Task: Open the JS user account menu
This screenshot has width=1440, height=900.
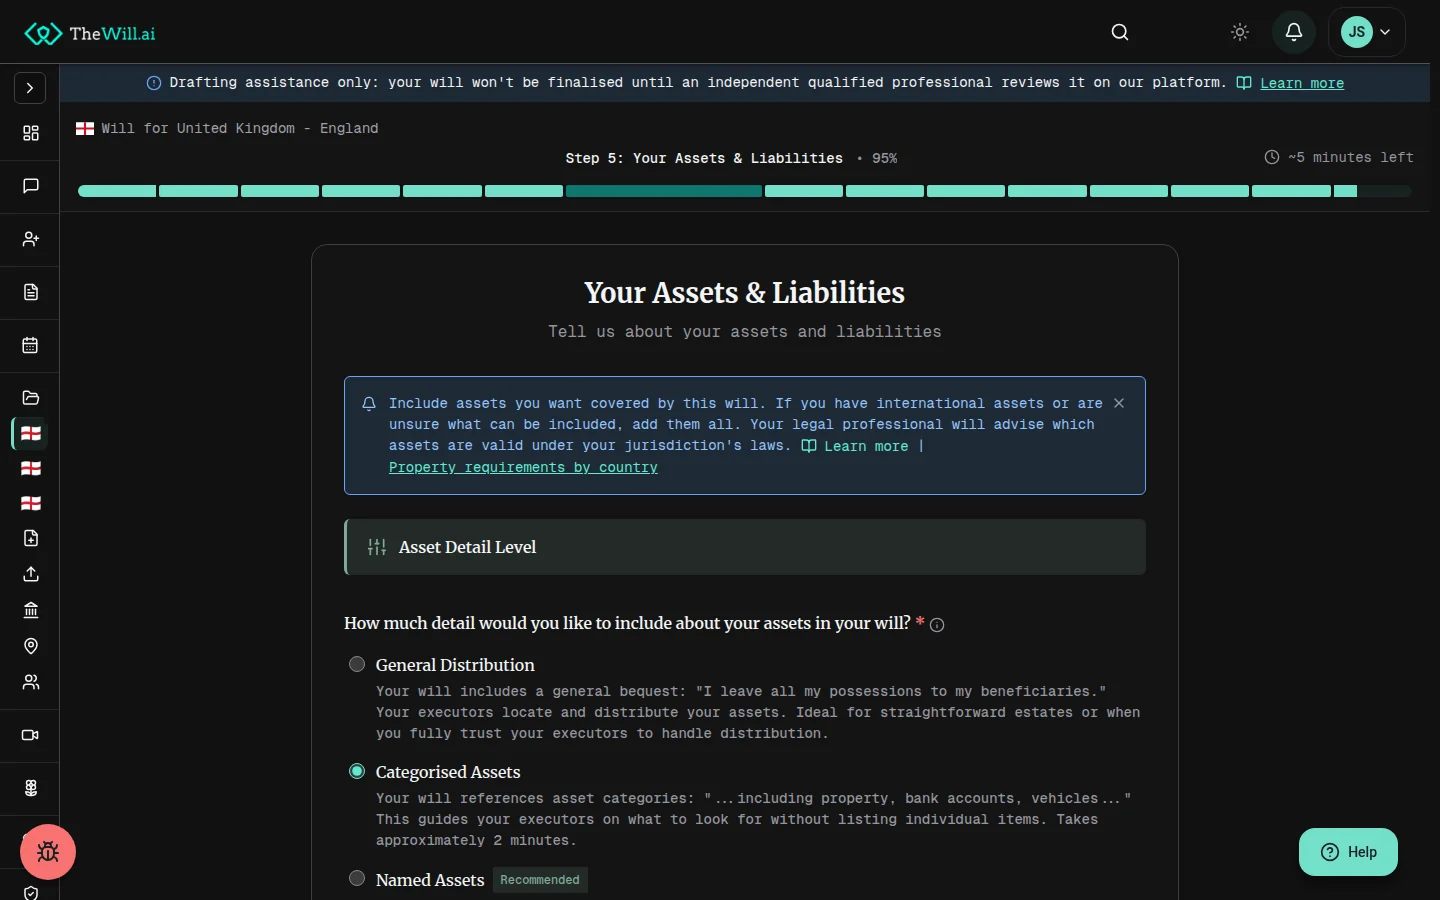Action: (1367, 32)
